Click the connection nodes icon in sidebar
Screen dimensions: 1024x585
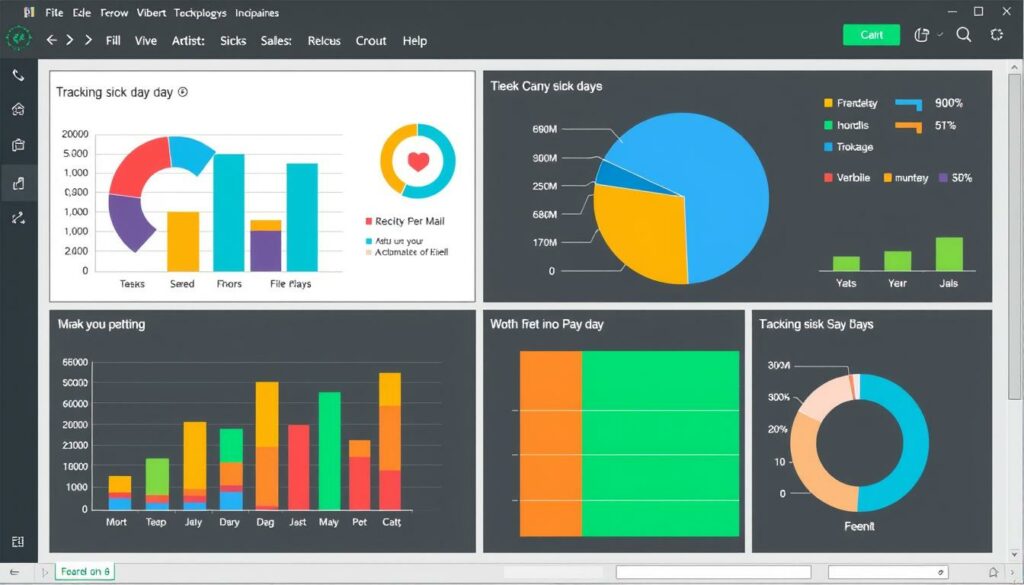18,218
